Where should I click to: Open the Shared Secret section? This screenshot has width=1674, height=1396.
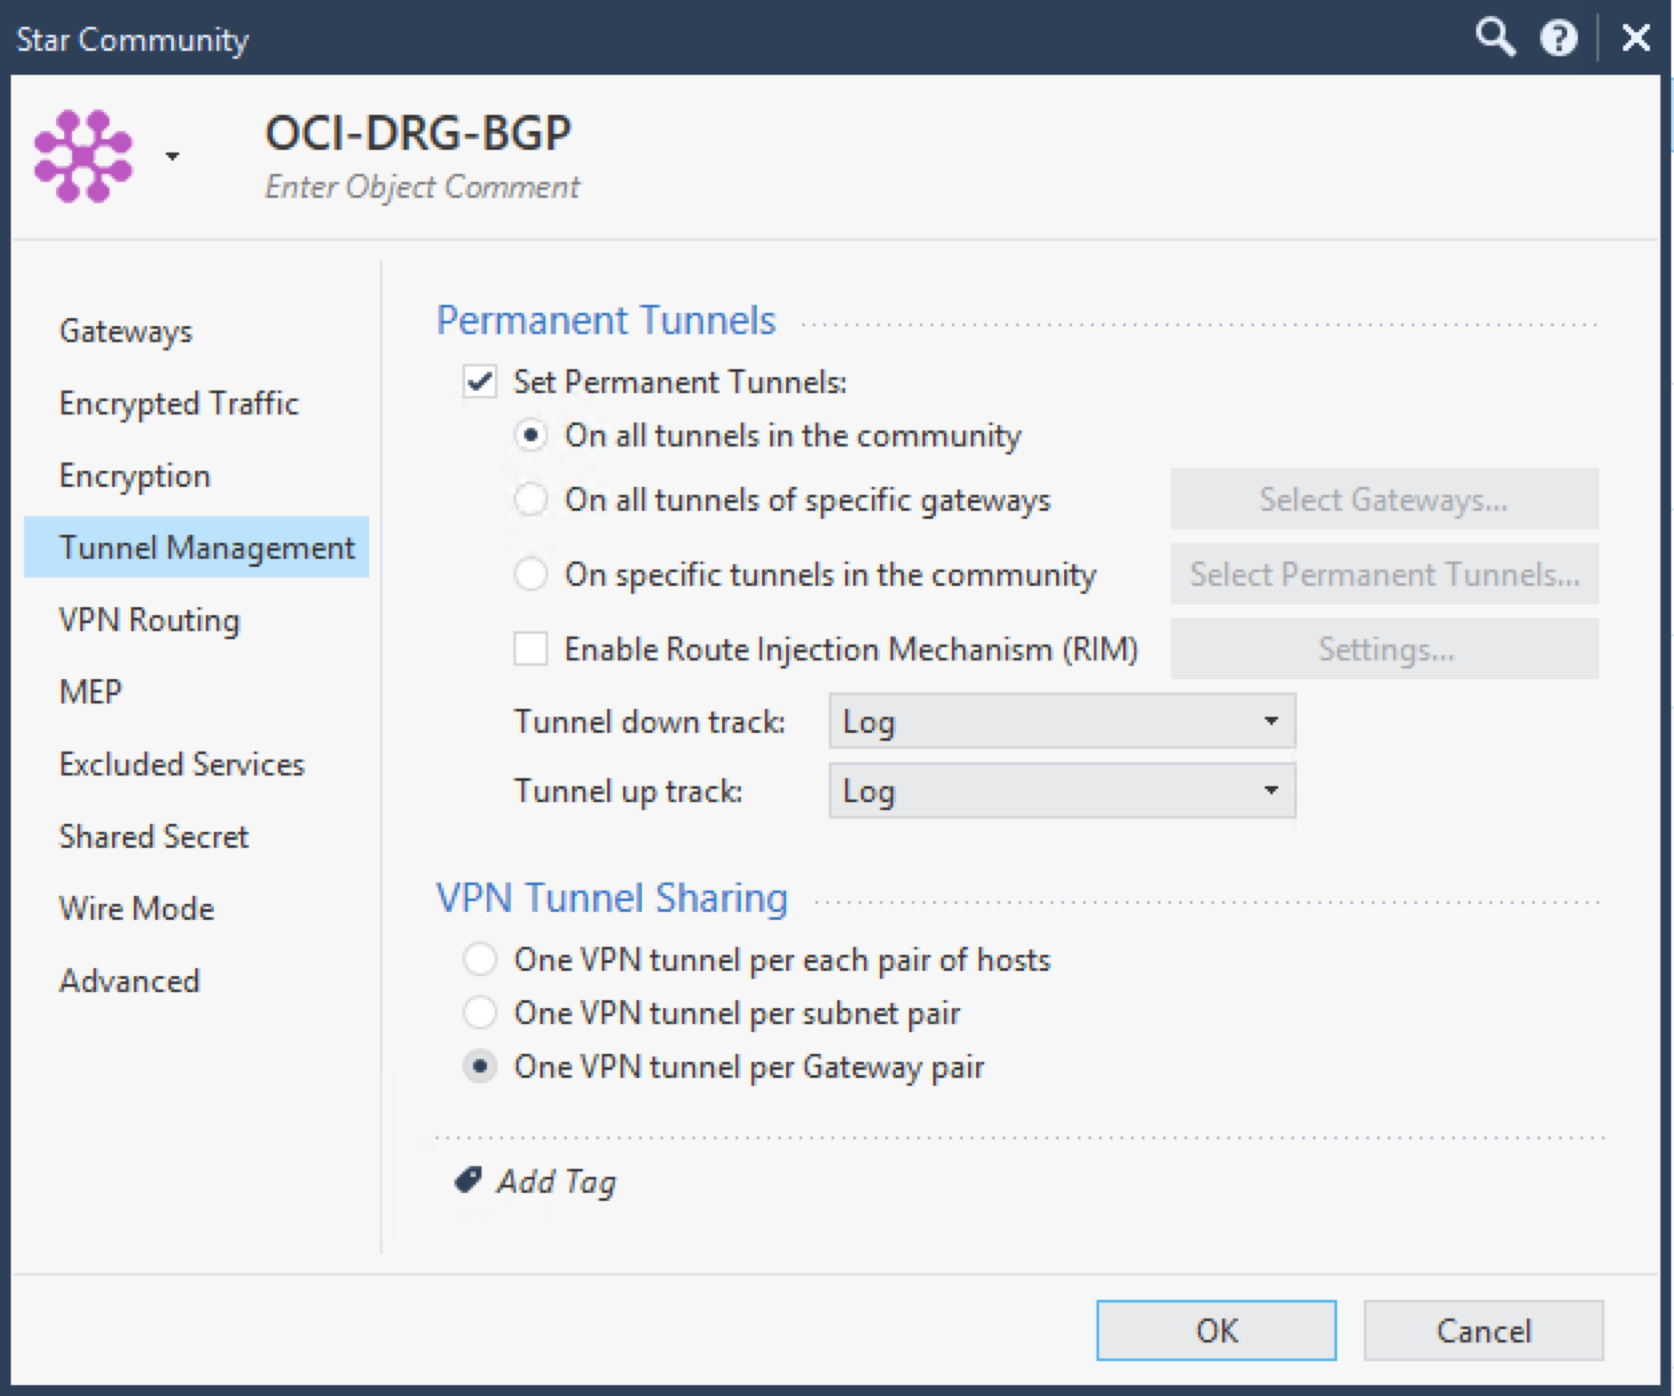click(153, 836)
